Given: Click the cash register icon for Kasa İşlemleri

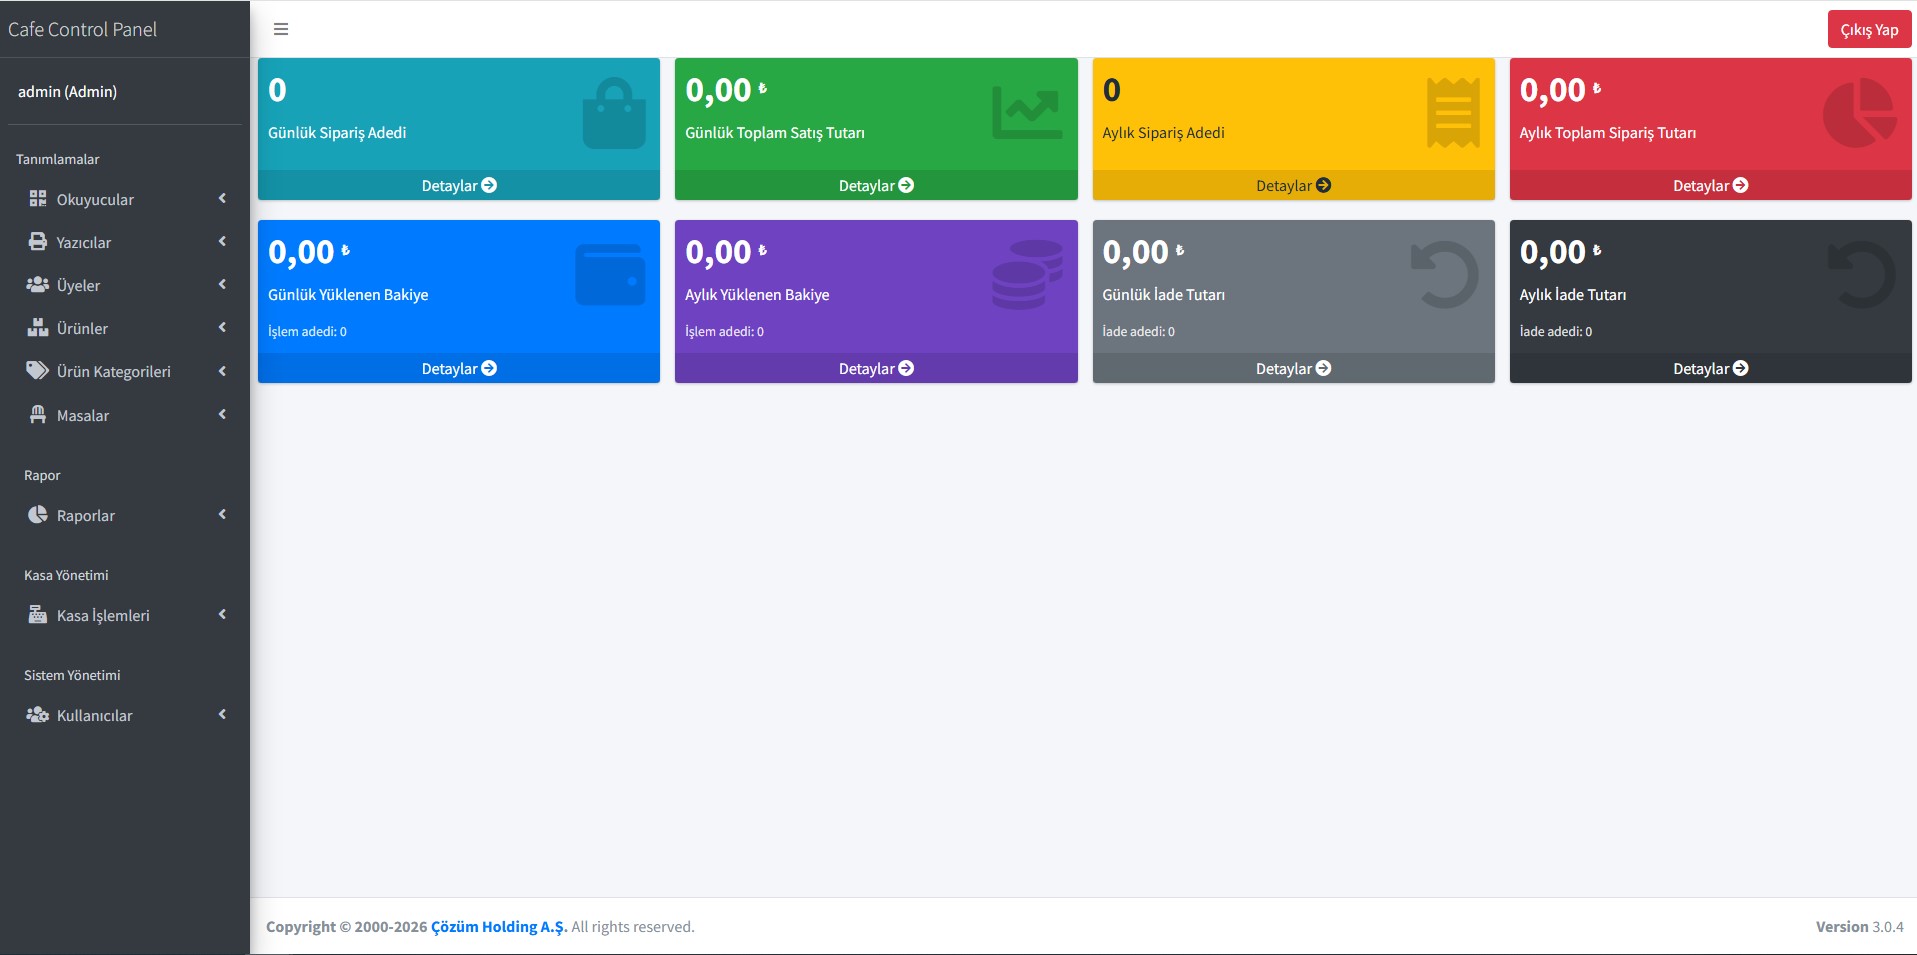Looking at the screenshot, I should (x=38, y=614).
